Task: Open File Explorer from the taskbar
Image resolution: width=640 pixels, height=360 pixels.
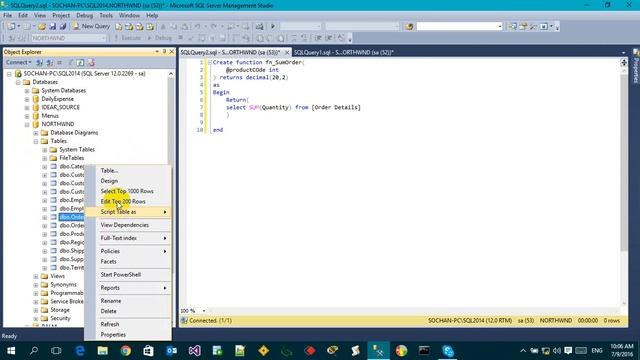Action: (x=102, y=351)
